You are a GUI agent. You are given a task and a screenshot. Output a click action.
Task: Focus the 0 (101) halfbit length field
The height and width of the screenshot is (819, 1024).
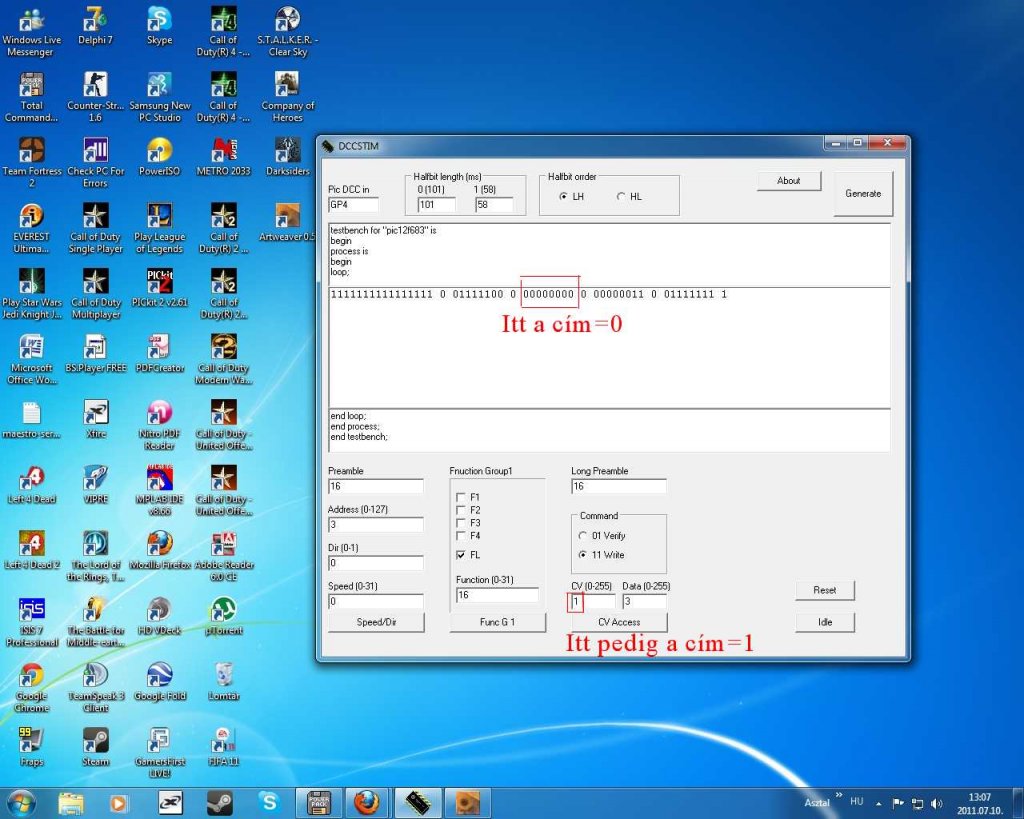coord(436,205)
